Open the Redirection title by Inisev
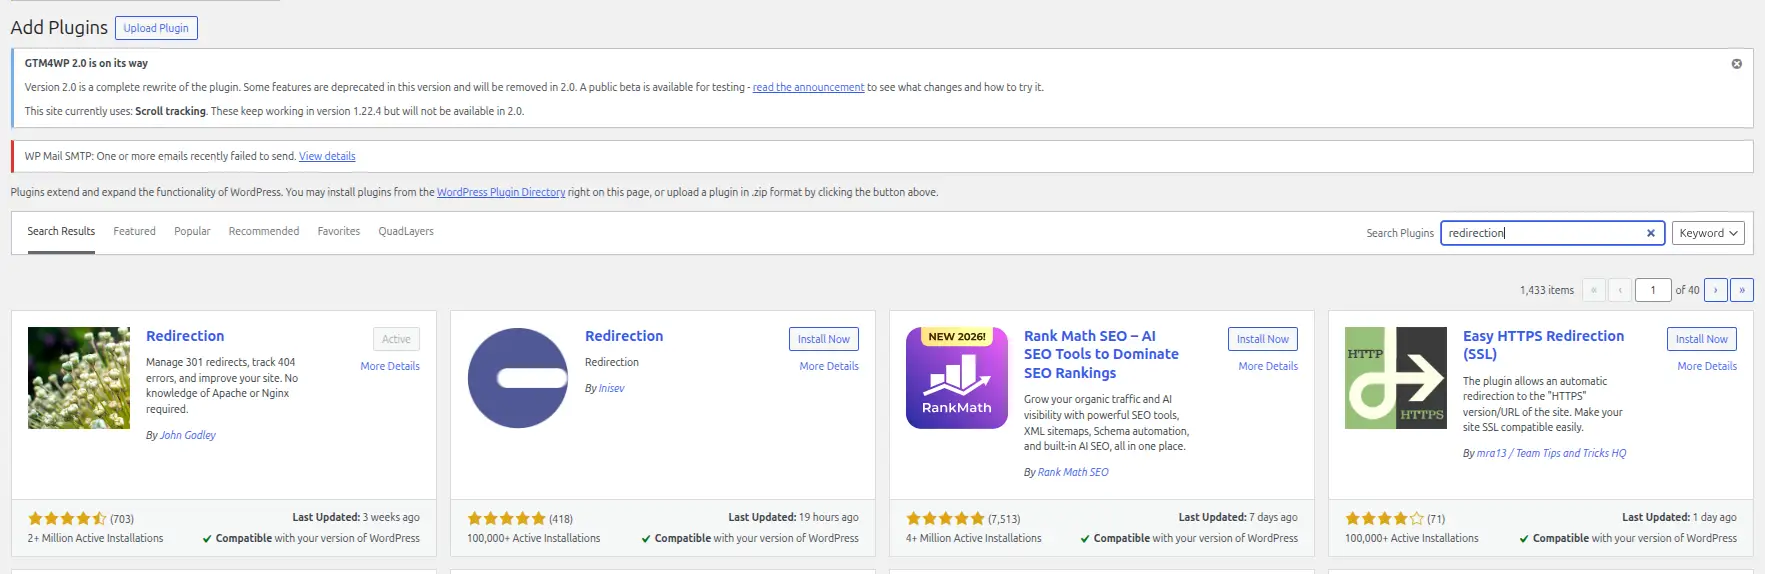The image size is (1765, 574). [x=624, y=336]
